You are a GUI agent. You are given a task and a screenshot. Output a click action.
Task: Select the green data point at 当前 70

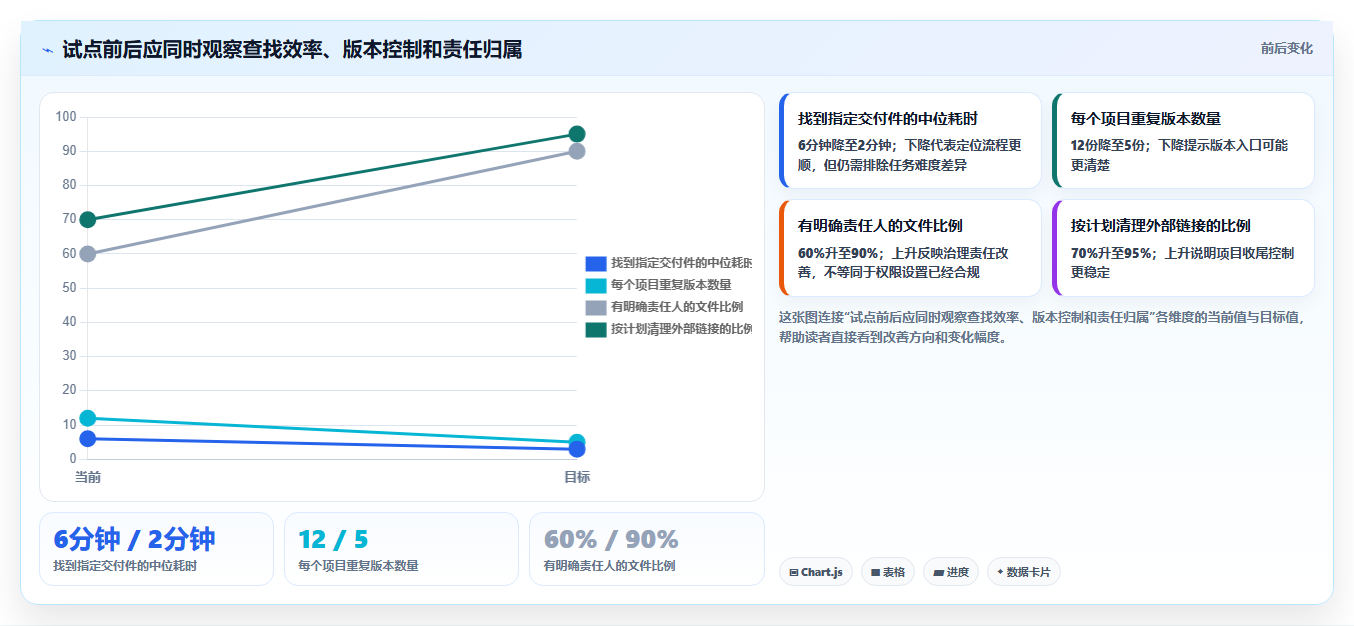88,220
